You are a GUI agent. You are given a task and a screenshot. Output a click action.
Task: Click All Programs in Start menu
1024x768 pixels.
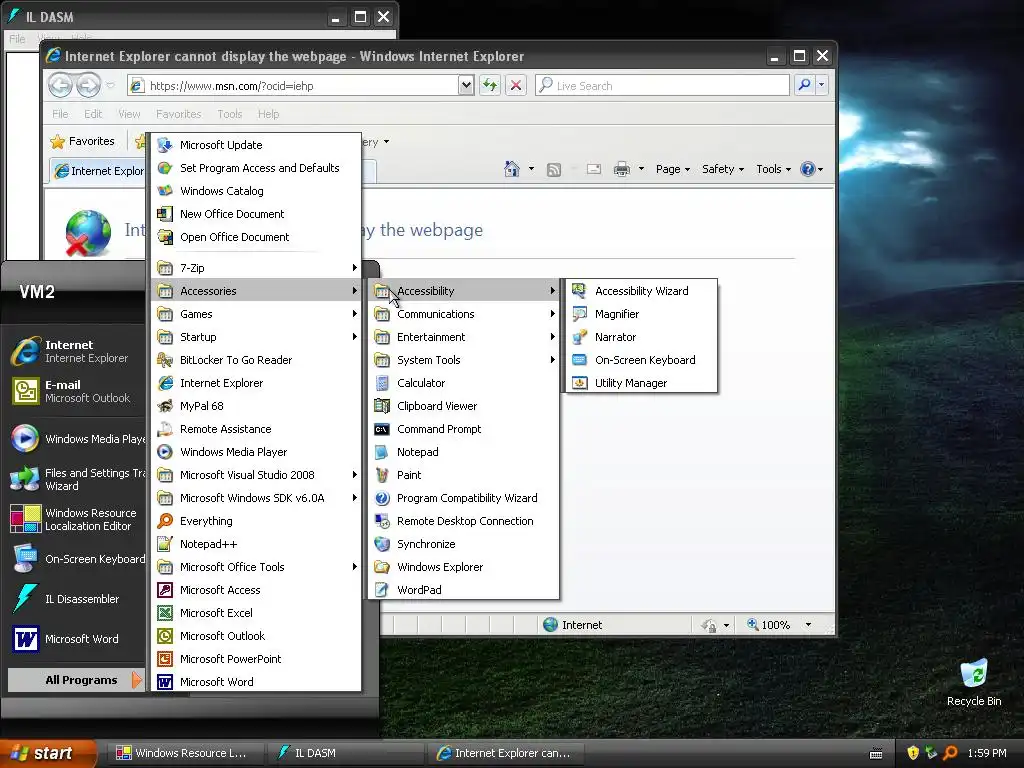point(76,680)
